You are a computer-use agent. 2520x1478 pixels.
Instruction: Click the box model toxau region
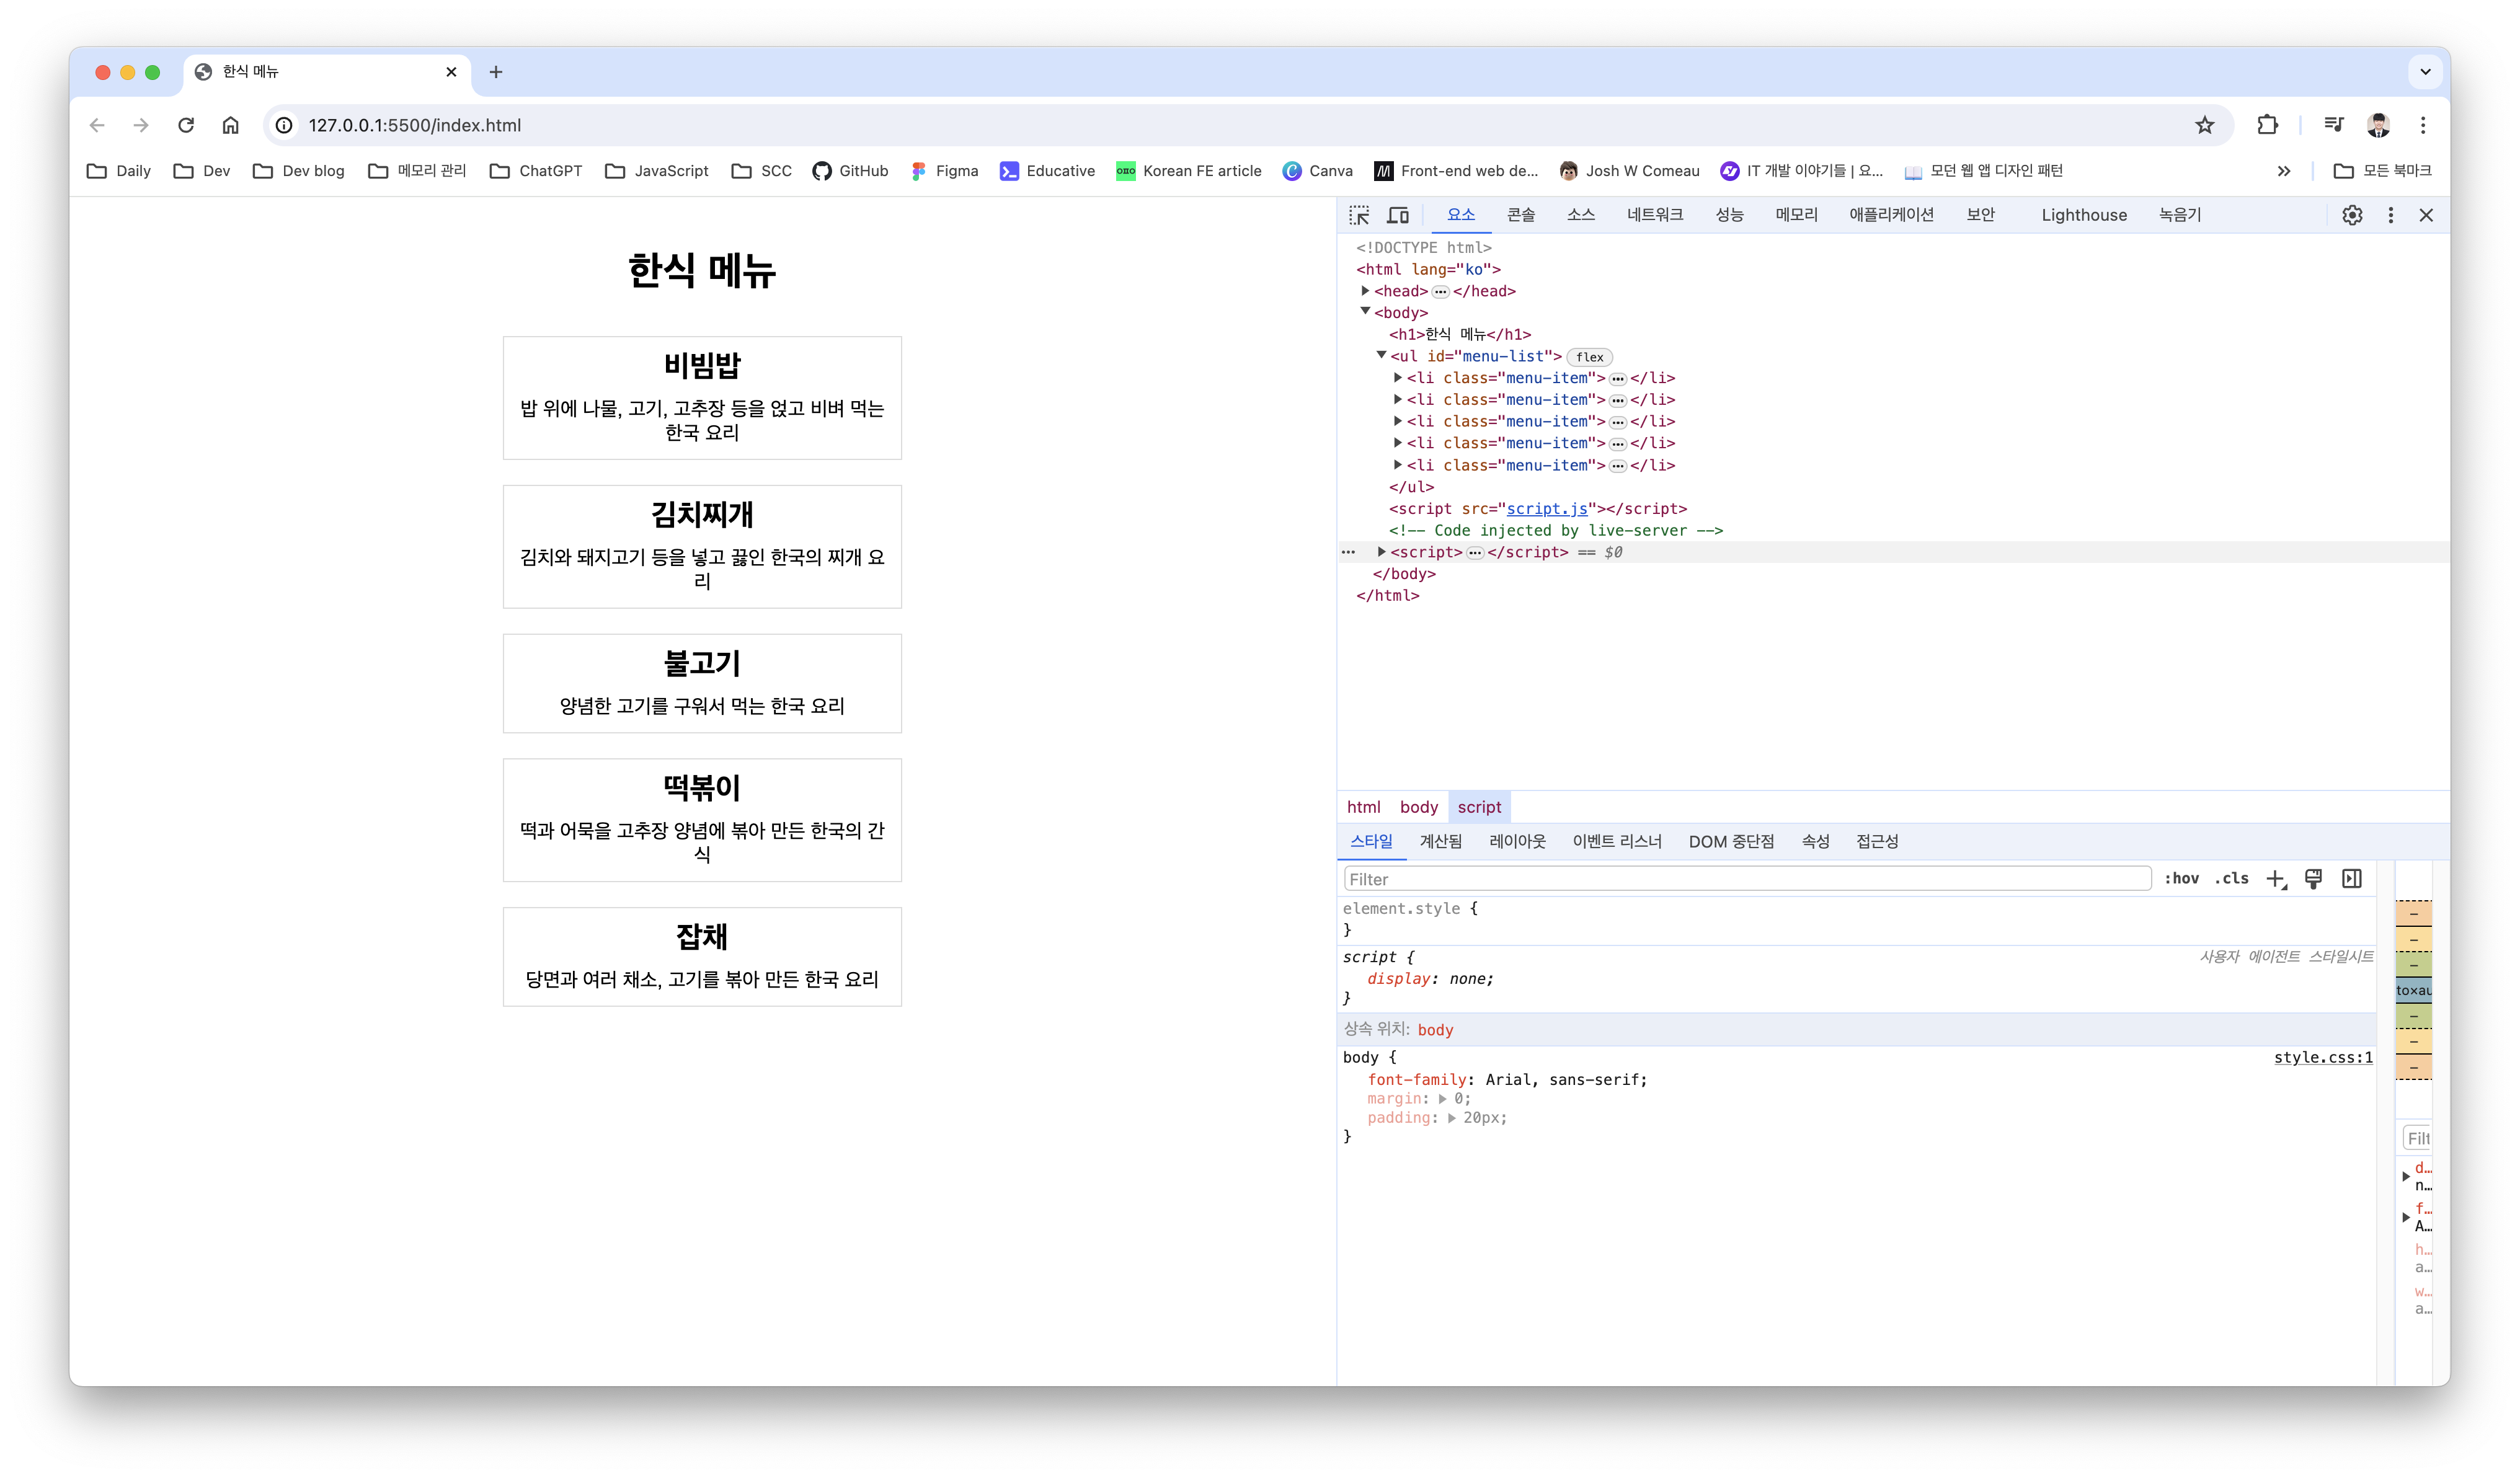click(x=2413, y=991)
